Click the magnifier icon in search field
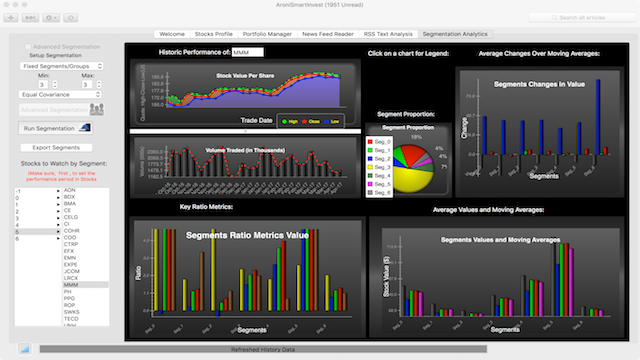Screen dimensions: 640x360 554,18
